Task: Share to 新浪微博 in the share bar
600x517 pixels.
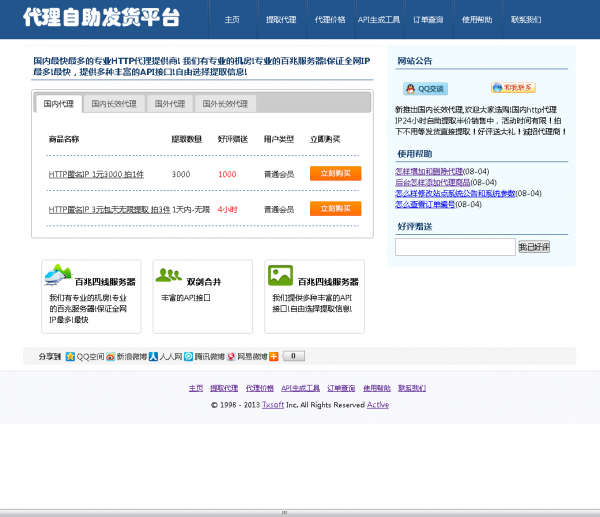Action: click(111, 356)
